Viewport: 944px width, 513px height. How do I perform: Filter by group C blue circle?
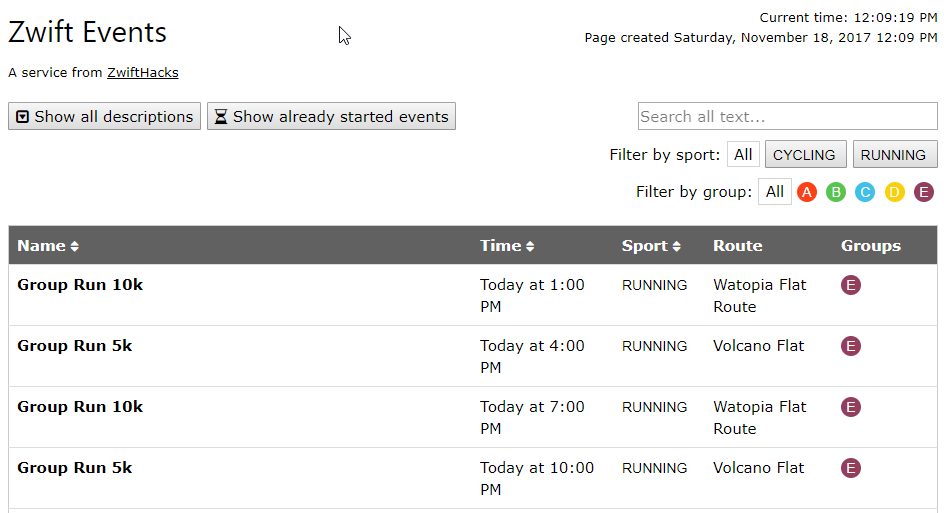point(865,192)
